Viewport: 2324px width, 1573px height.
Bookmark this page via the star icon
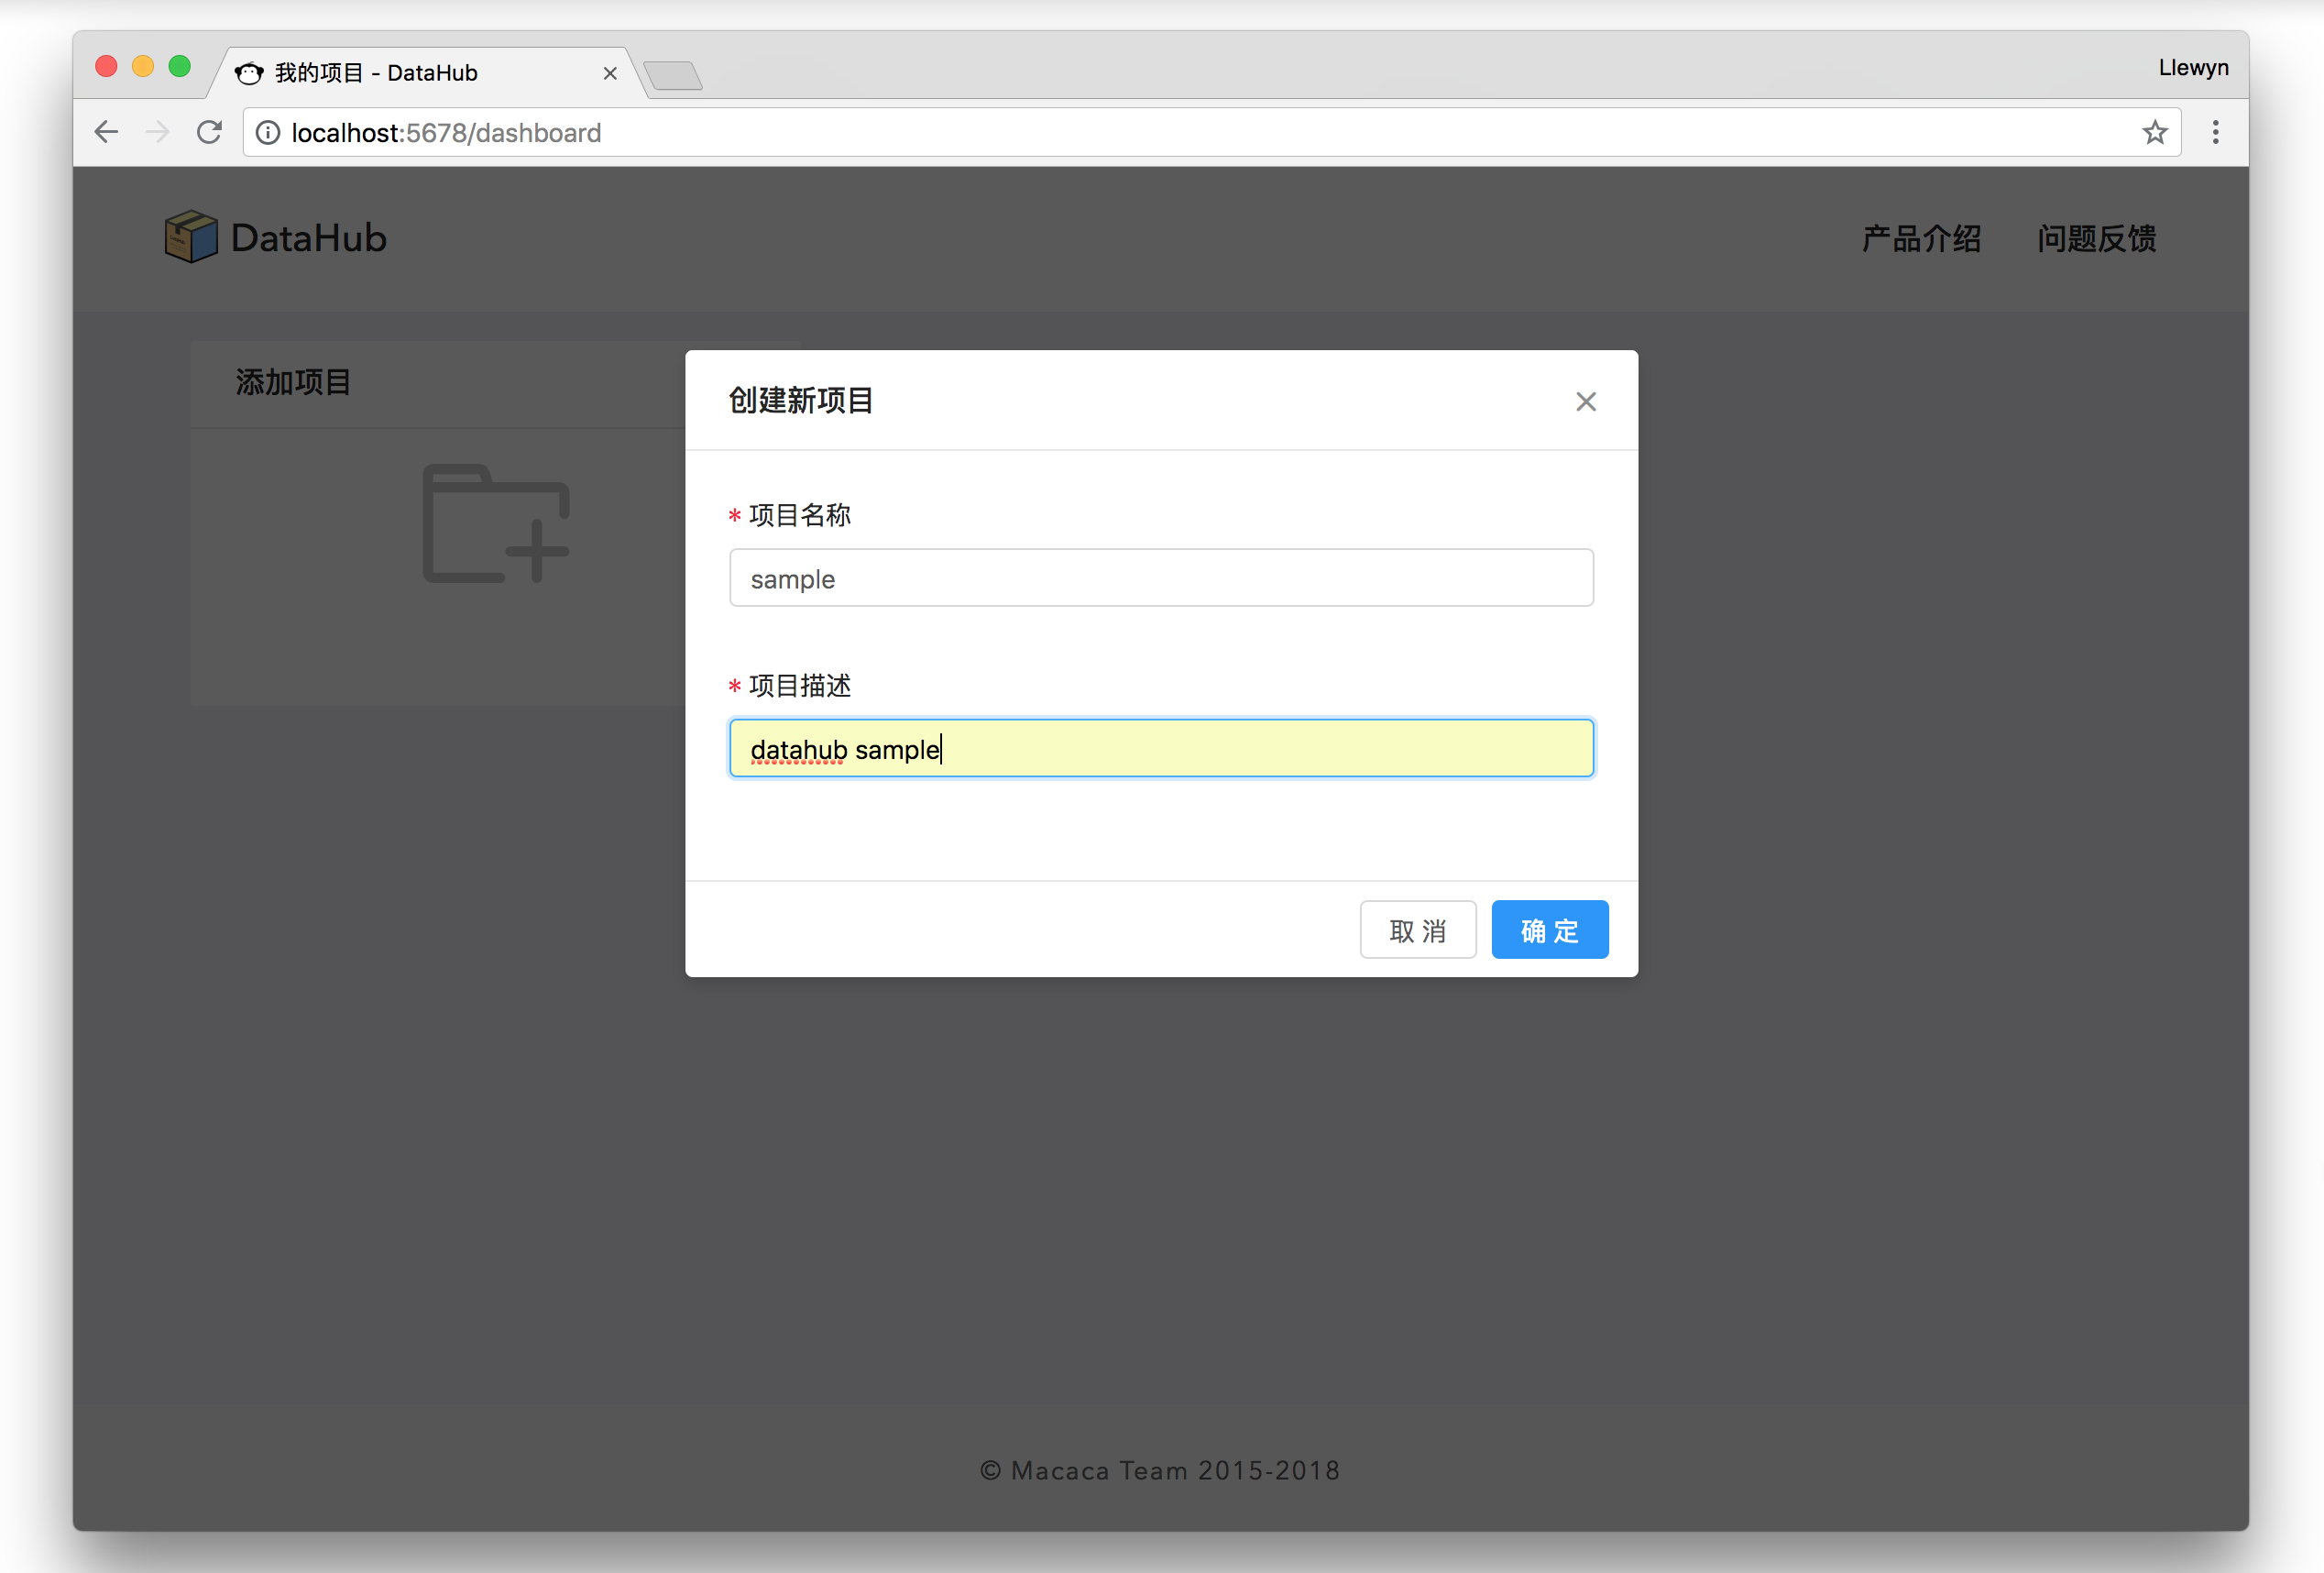click(x=2156, y=132)
